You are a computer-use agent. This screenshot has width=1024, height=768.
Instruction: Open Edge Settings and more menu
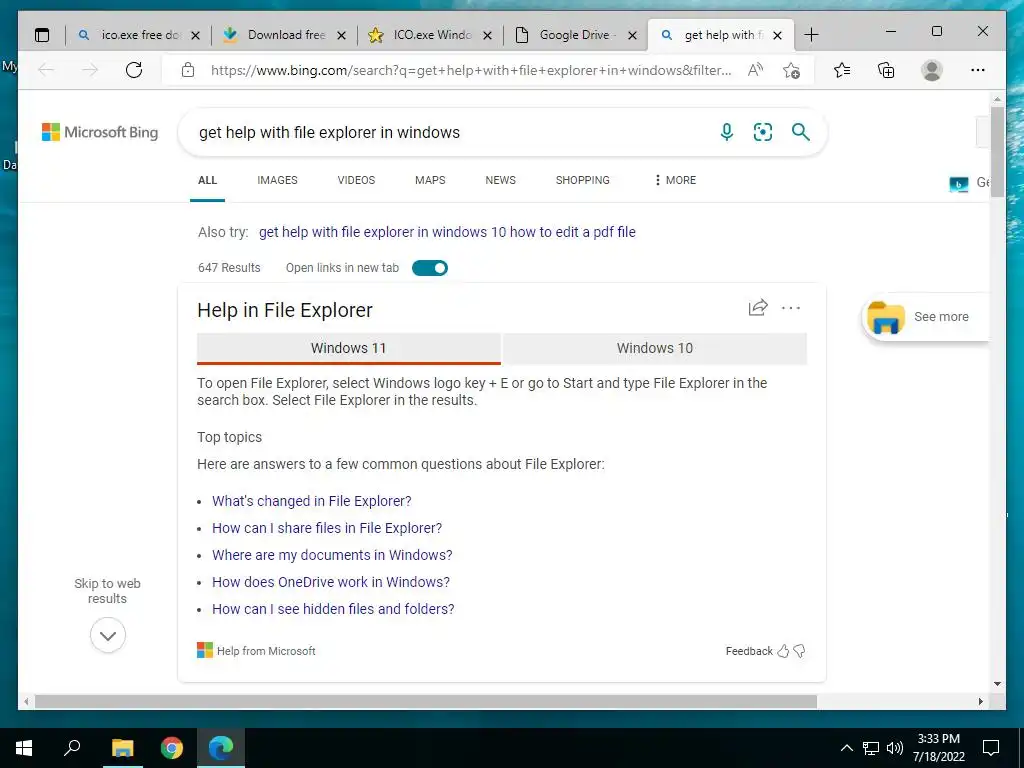pyautogui.click(x=978, y=70)
